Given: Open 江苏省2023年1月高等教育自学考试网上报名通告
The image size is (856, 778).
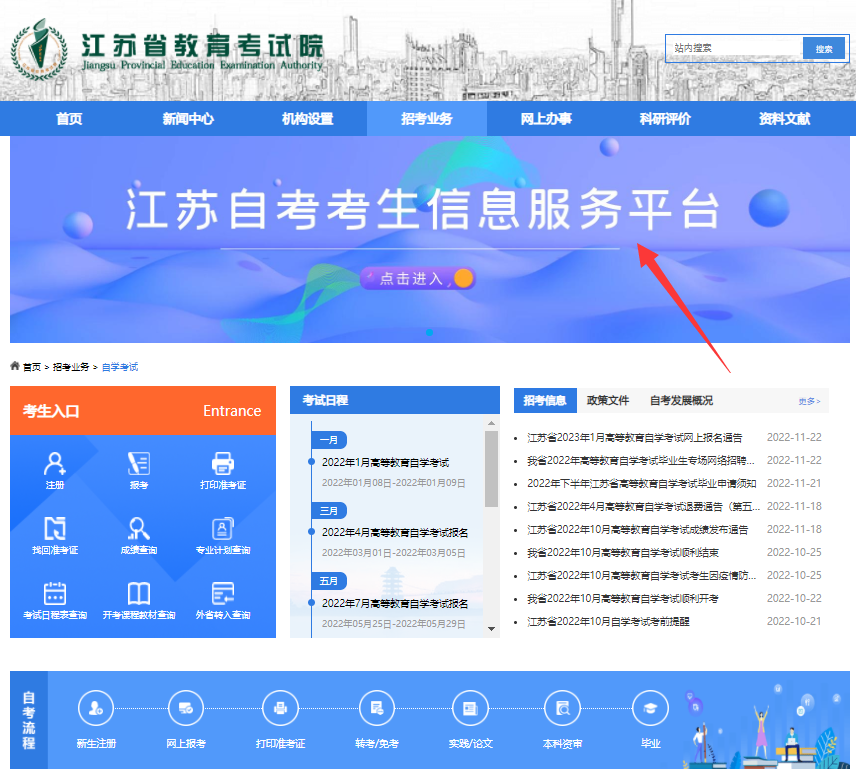Looking at the screenshot, I should coord(634,437).
